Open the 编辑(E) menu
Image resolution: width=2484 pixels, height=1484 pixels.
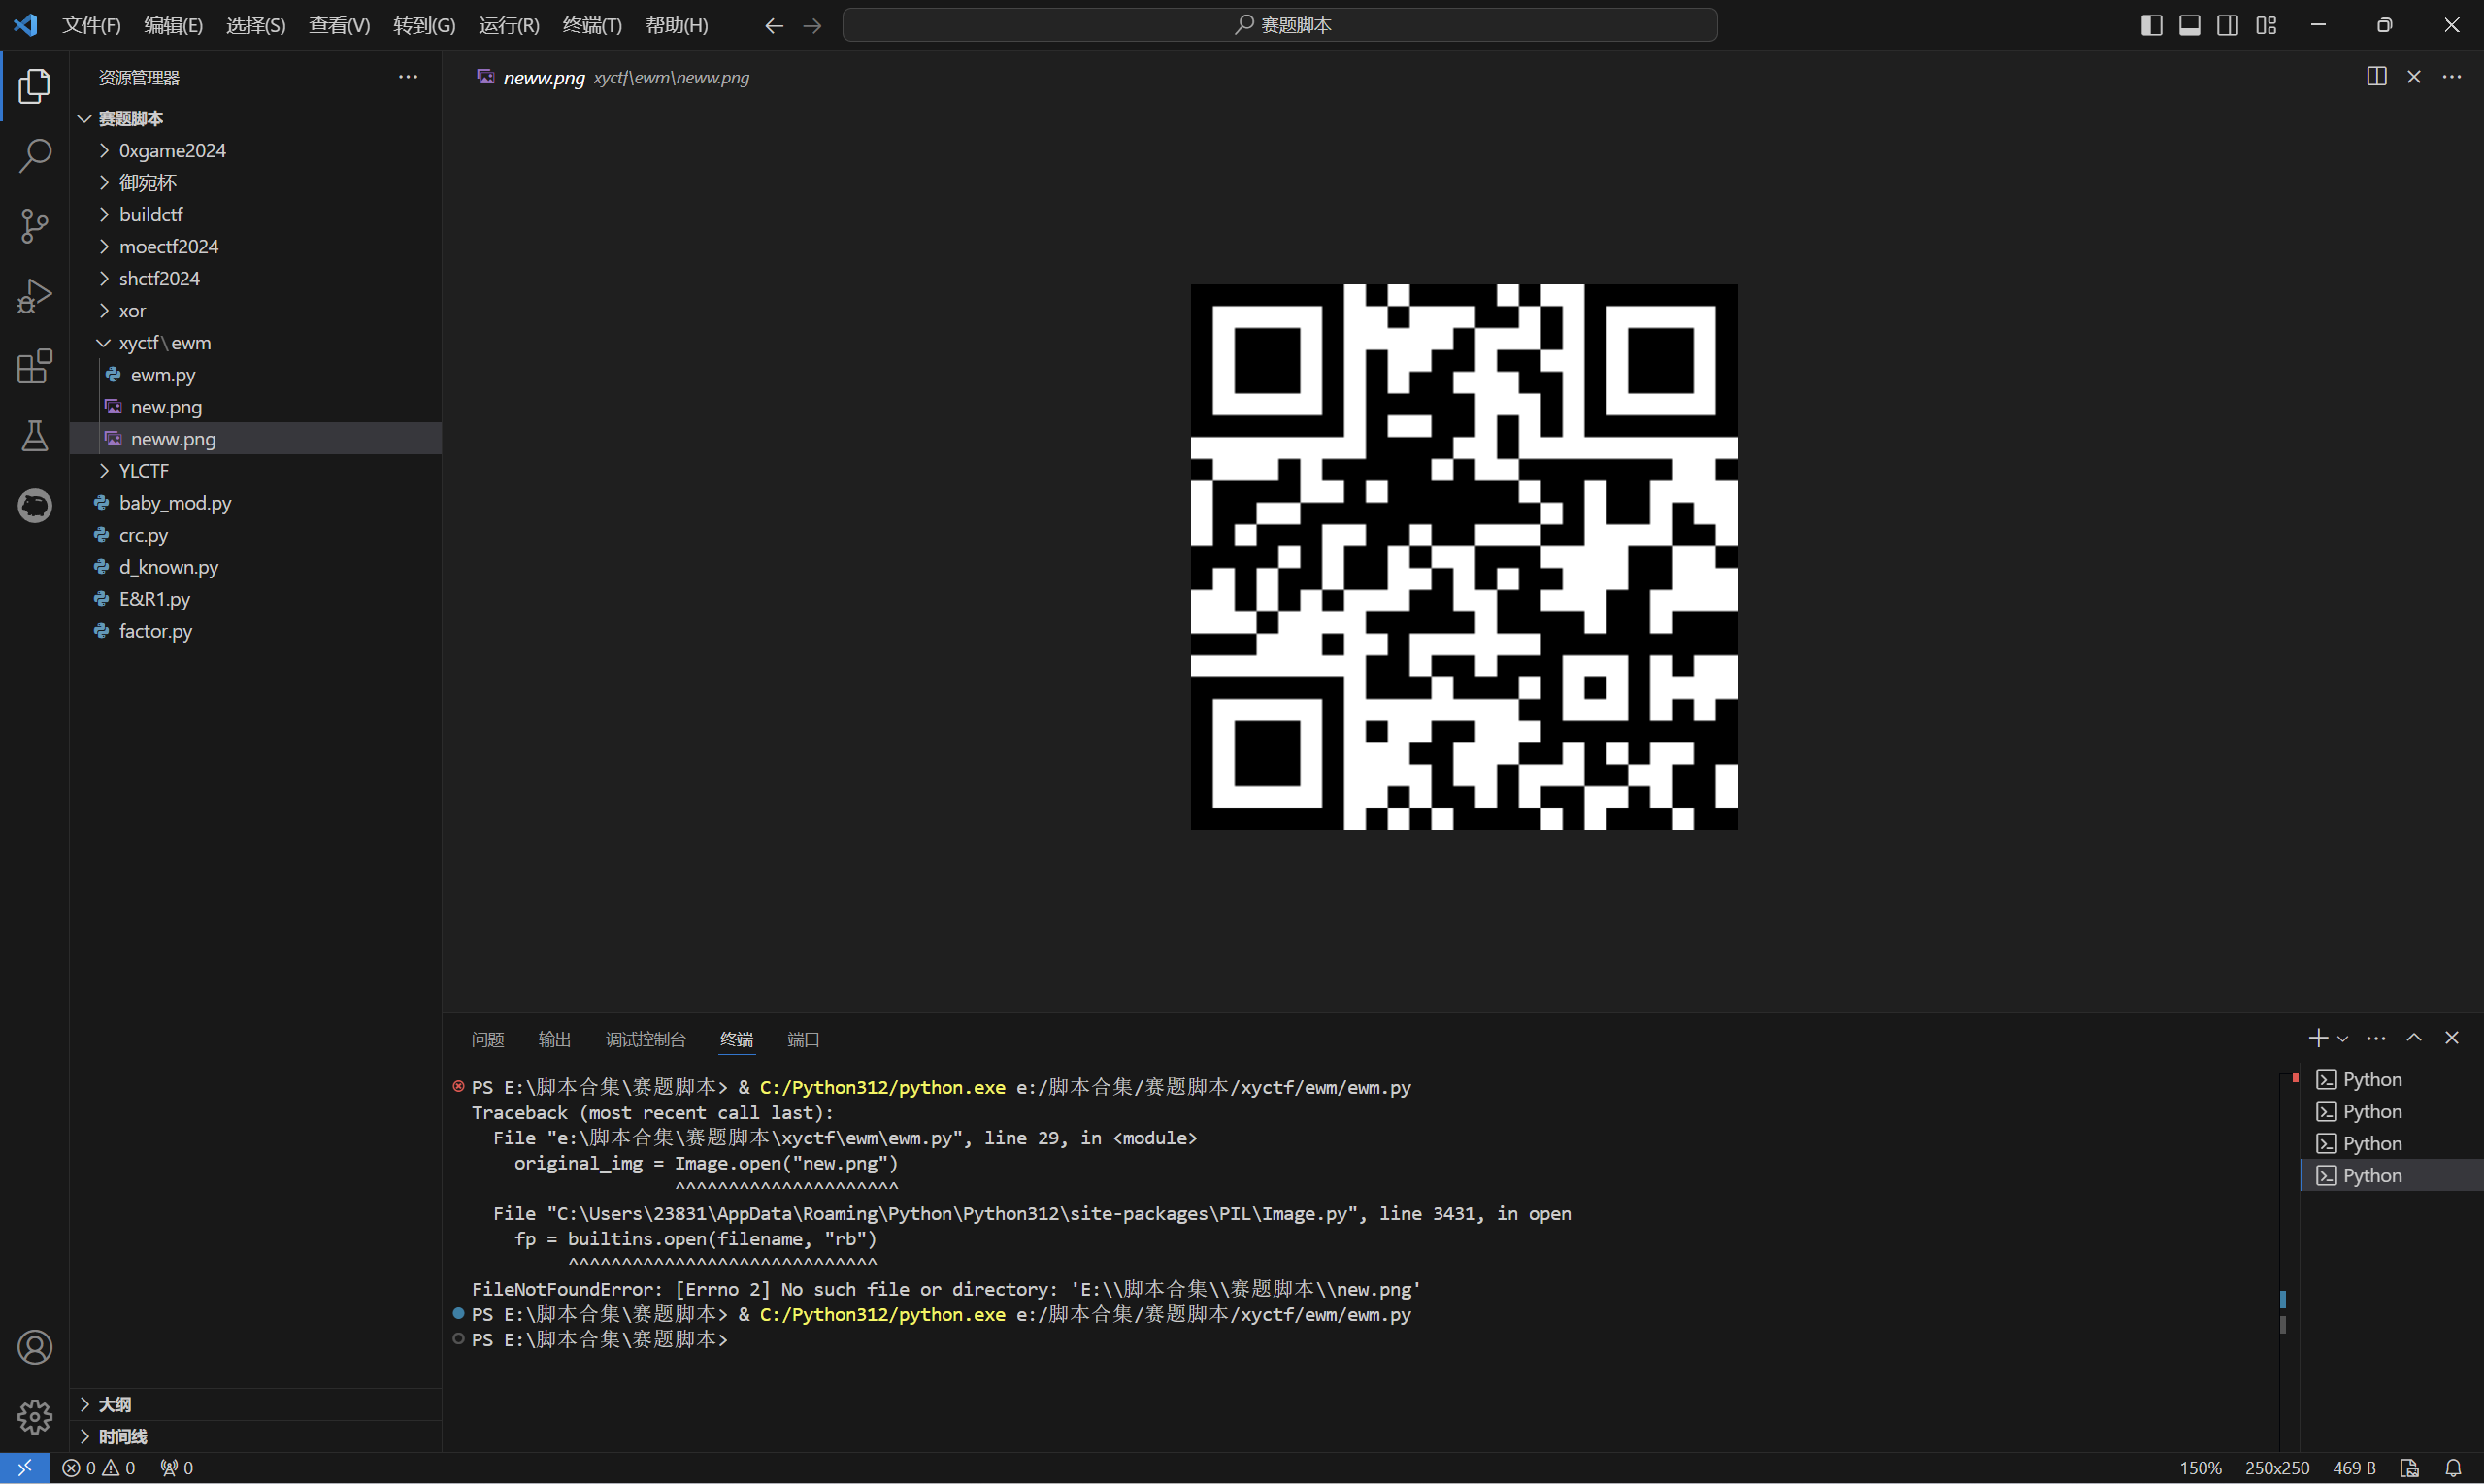(x=173, y=25)
